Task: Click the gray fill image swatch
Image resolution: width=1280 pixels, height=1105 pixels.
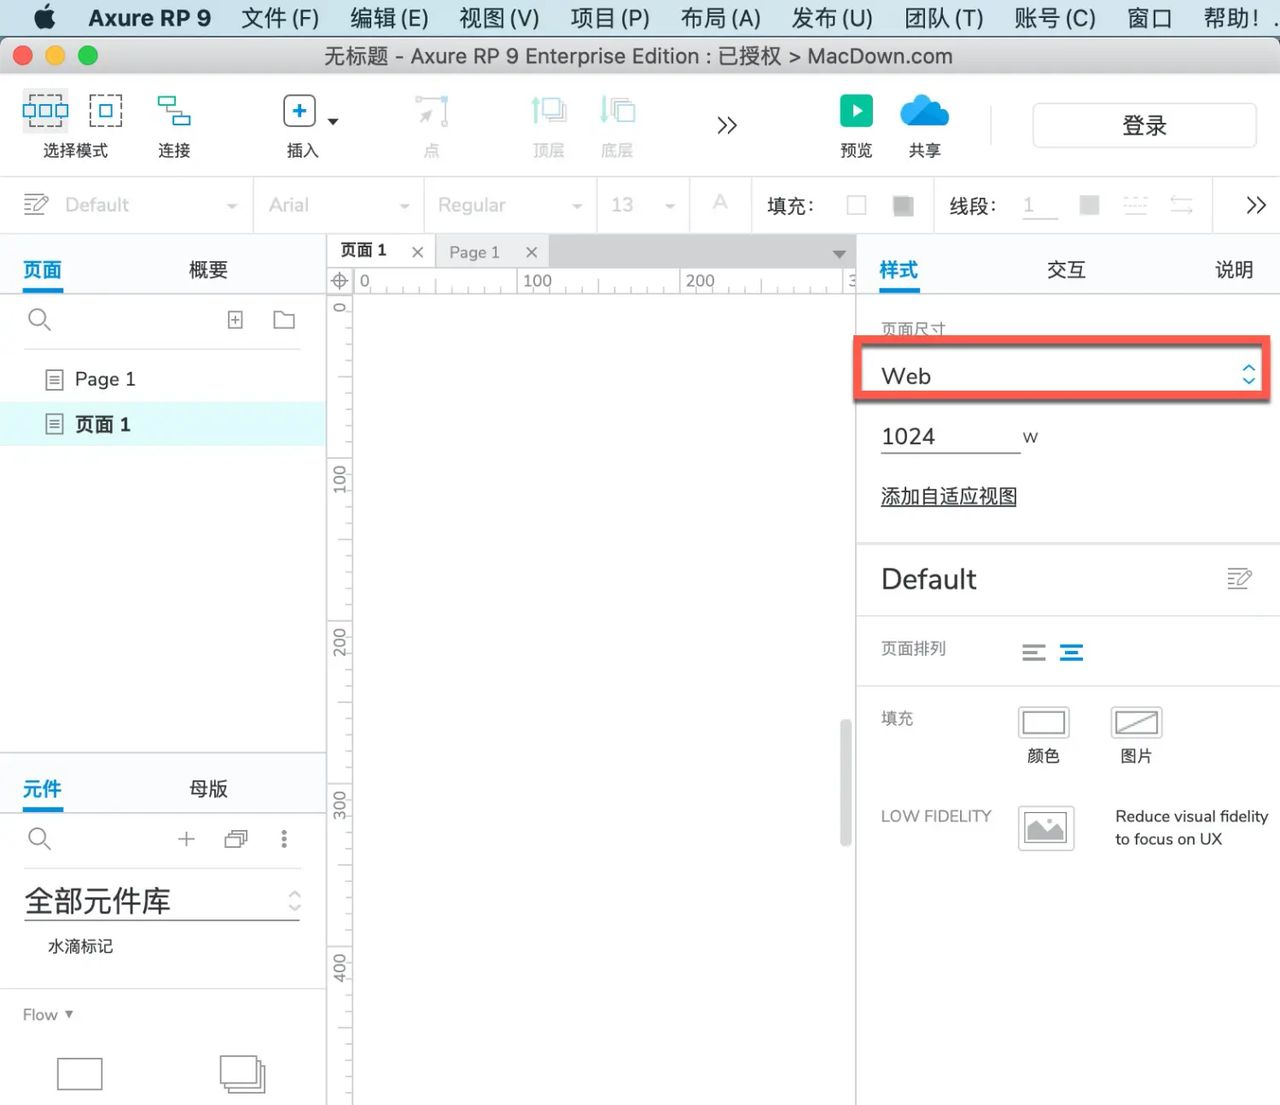Action: (x=903, y=205)
